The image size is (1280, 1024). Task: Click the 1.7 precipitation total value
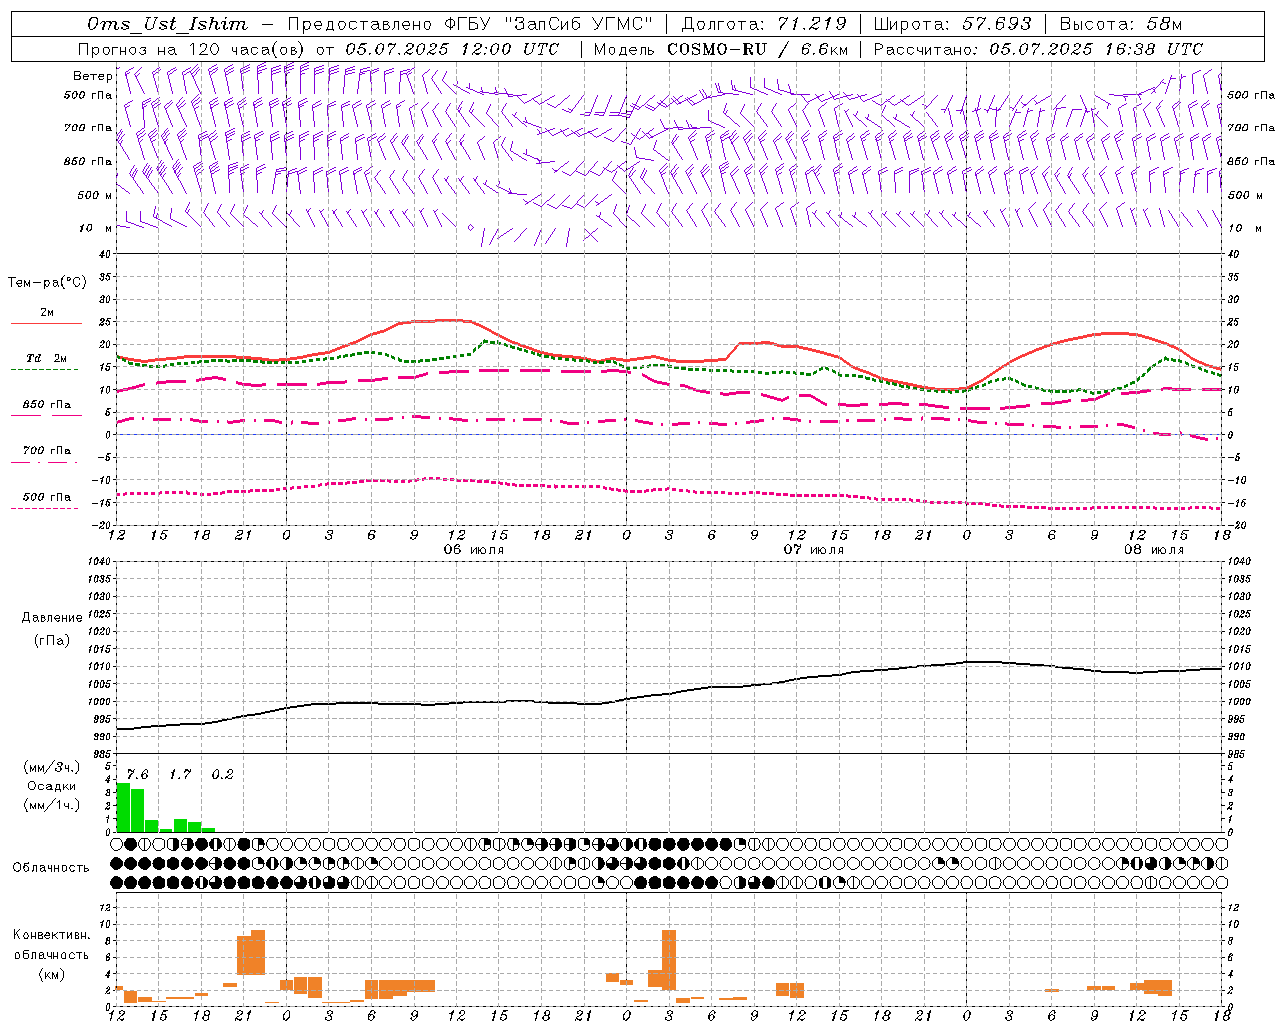coord(180,774)
